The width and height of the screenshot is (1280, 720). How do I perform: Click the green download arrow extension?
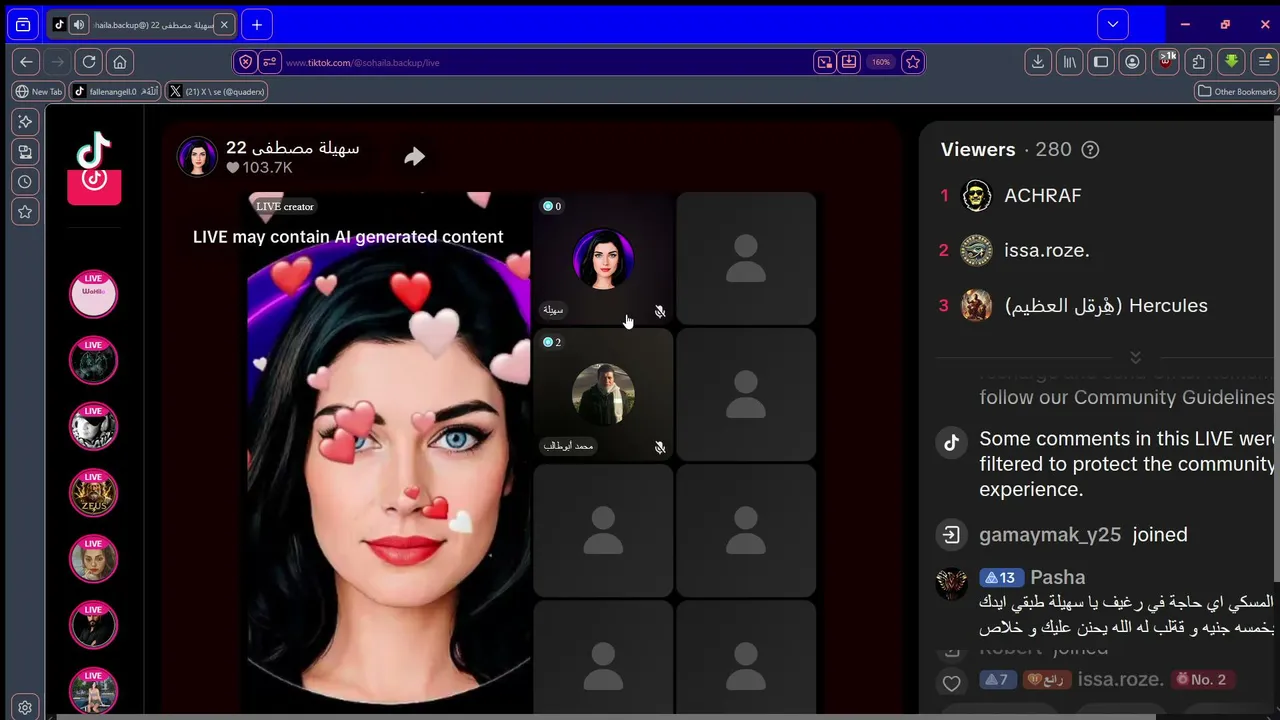coord(1231,62)
